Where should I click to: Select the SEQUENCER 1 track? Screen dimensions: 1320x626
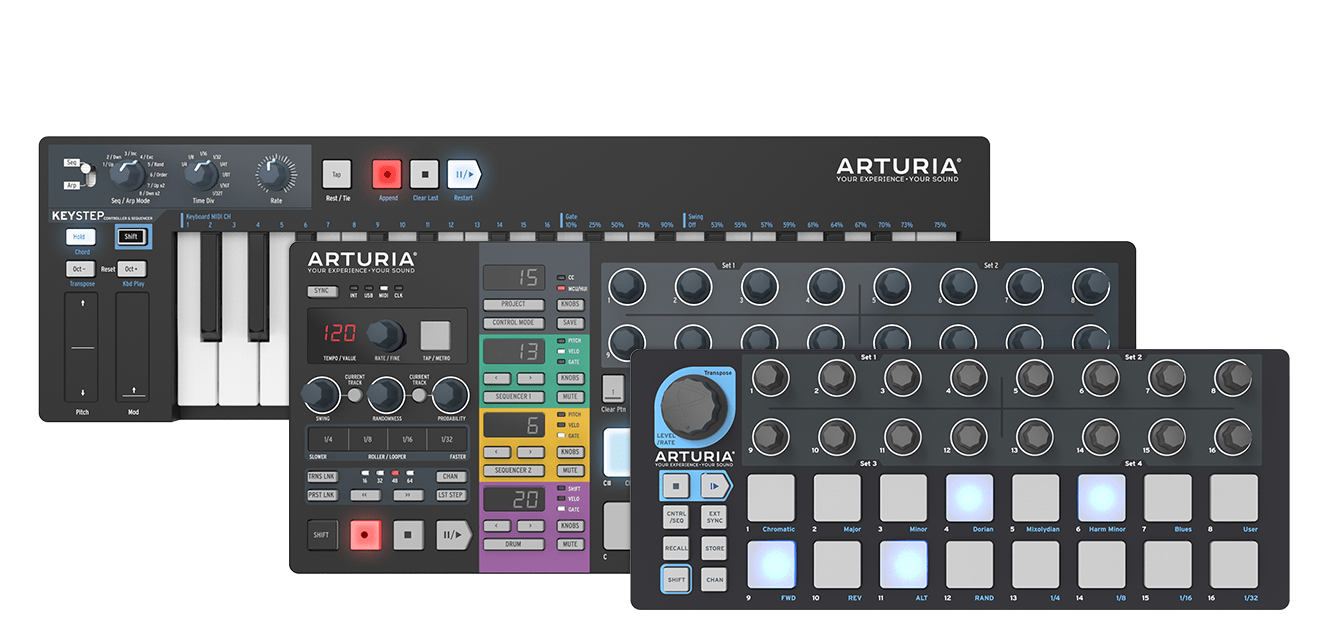click(x=513, y=395)
